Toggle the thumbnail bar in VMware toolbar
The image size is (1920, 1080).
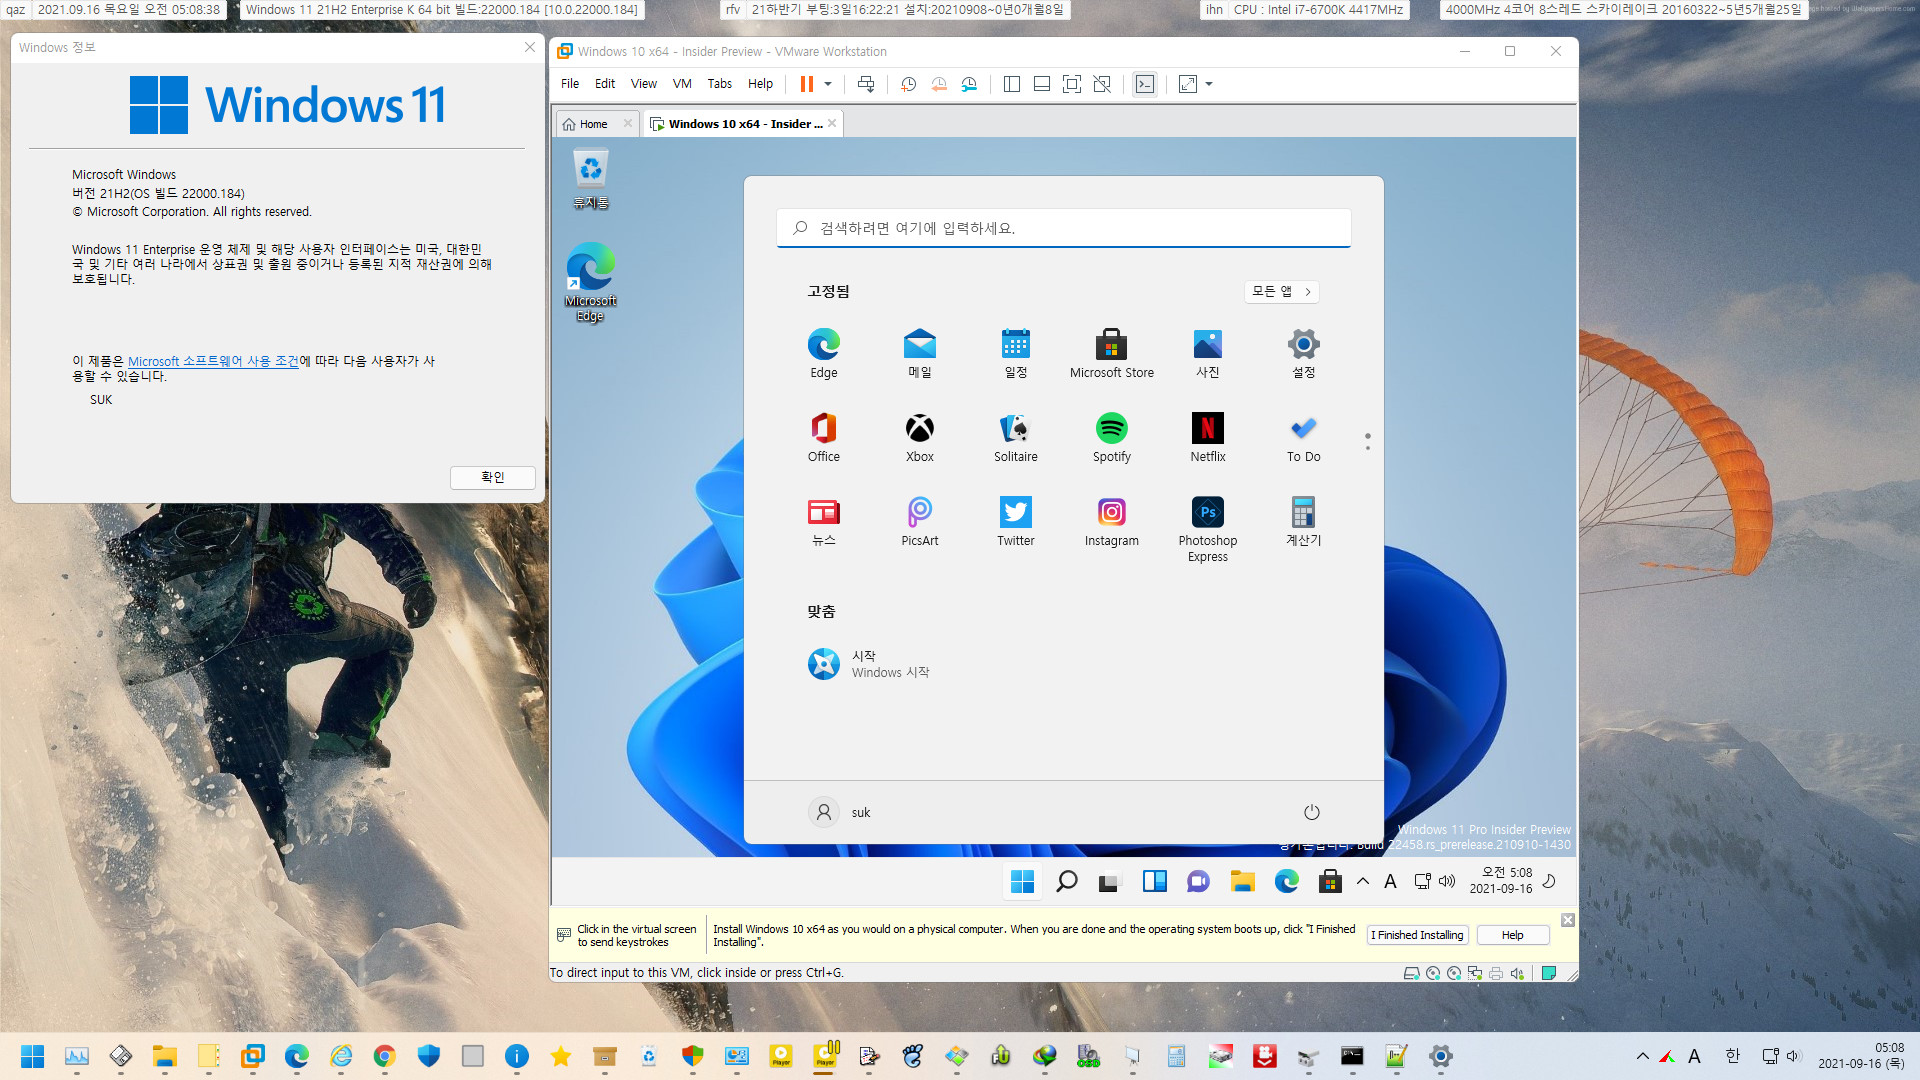tap(1042, 84)
